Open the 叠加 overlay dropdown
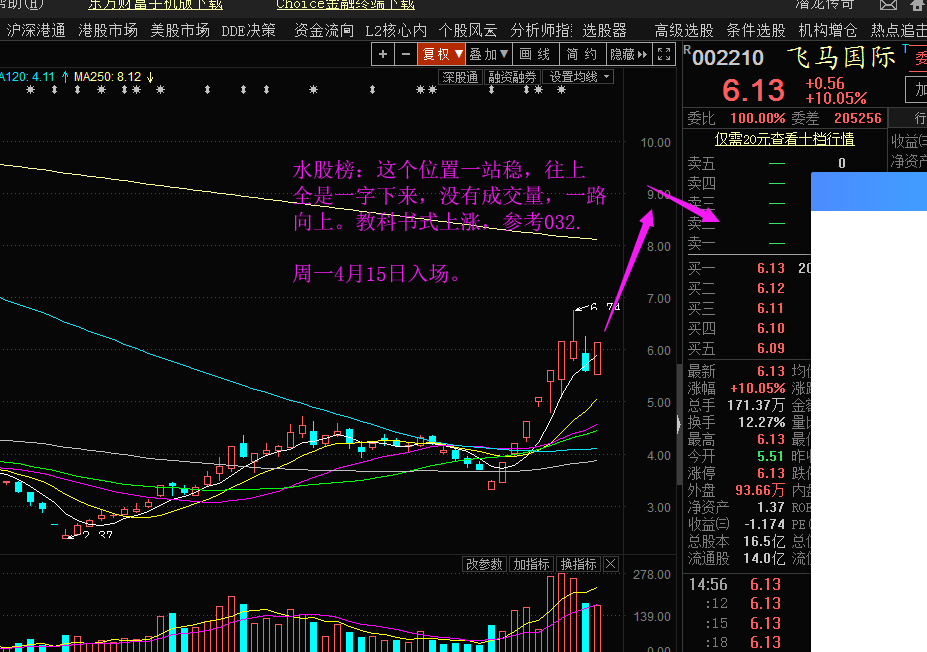The image size is (927, 652). [488, 54]
